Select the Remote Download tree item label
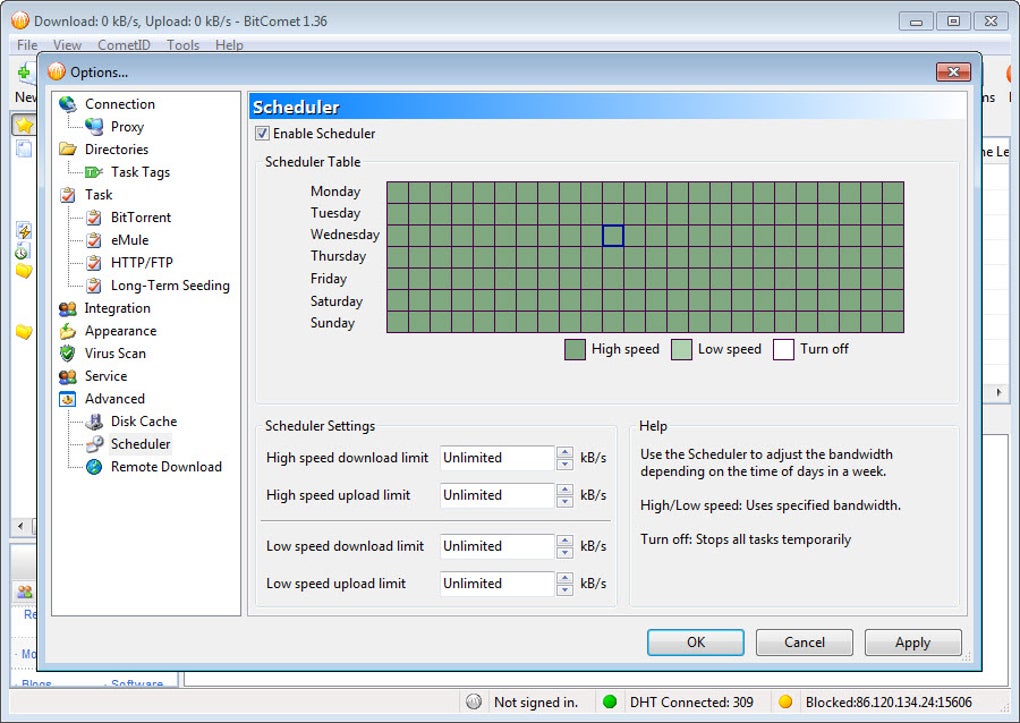 (167, 467)
